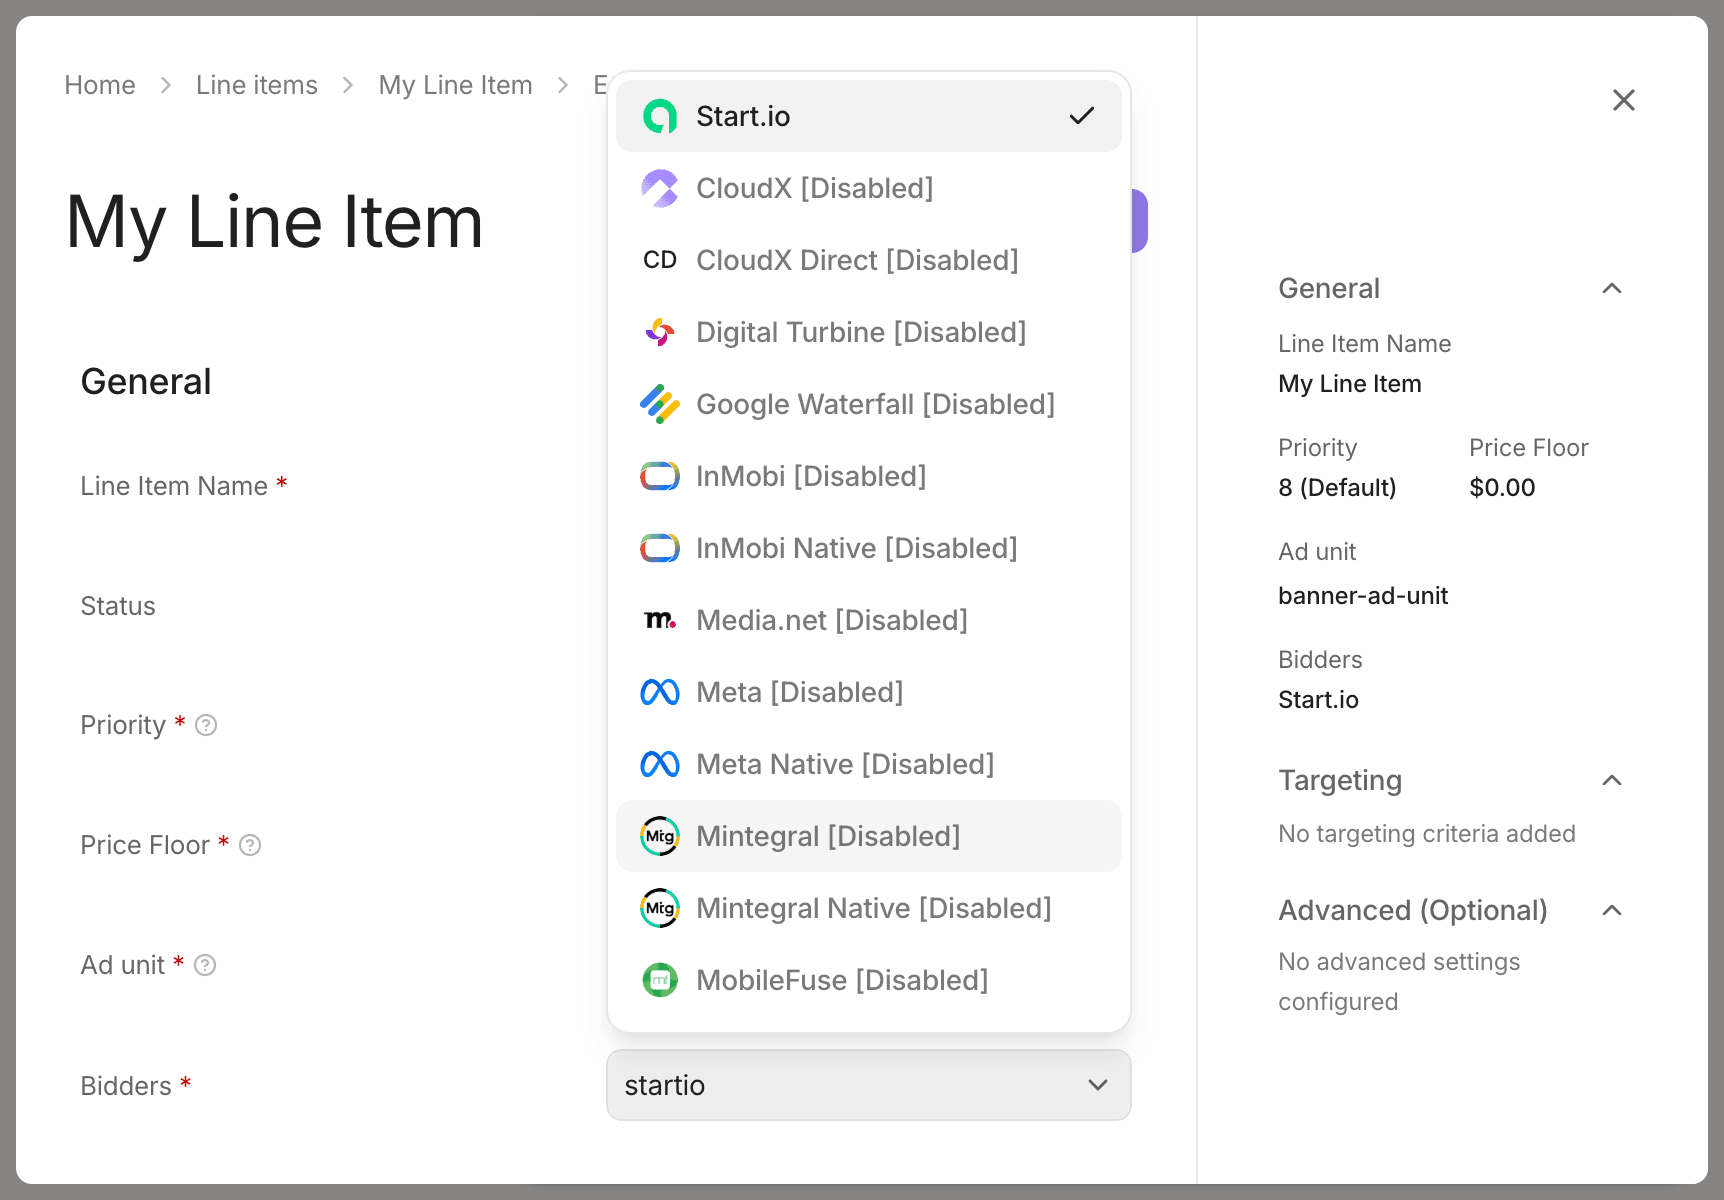
Task: Click the CD CloudX Direct icon
Action: (x=660, y=260)
